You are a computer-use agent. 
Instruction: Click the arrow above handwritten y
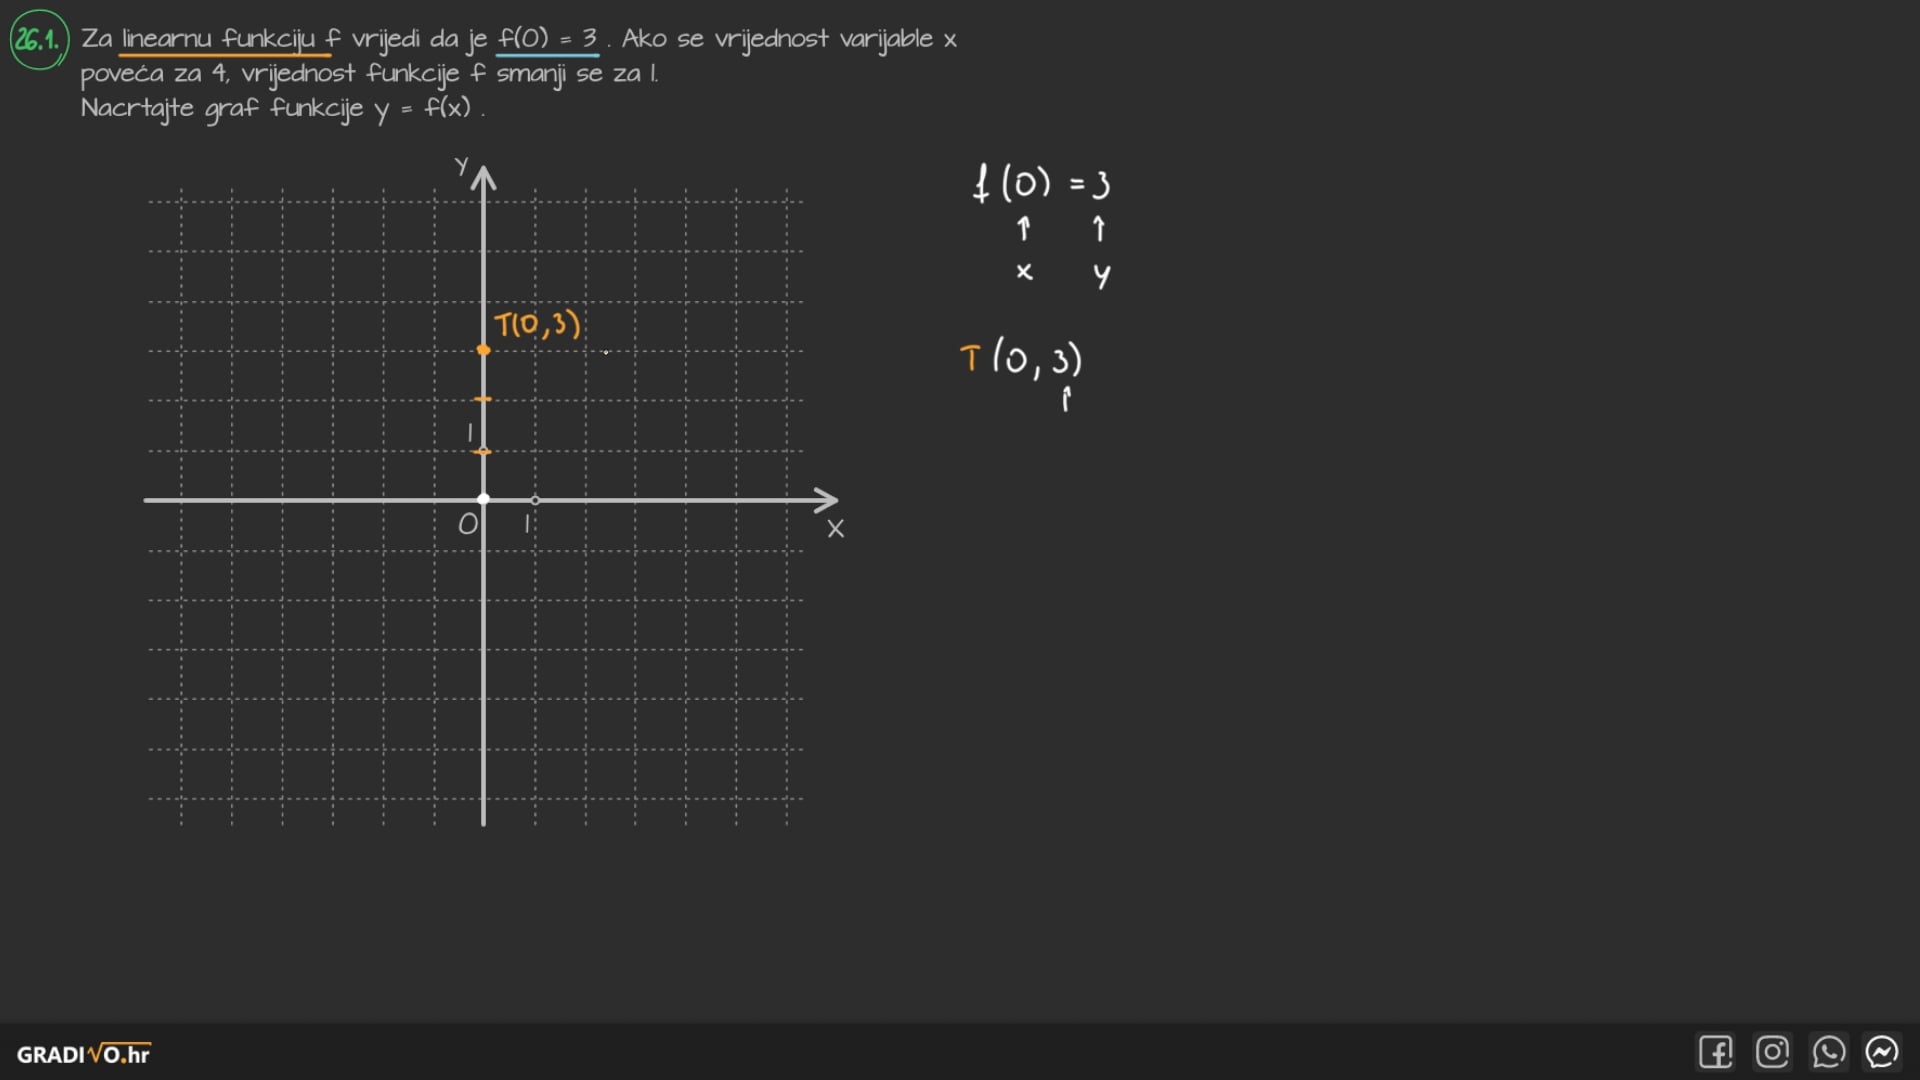click(x=1099, y=229)
